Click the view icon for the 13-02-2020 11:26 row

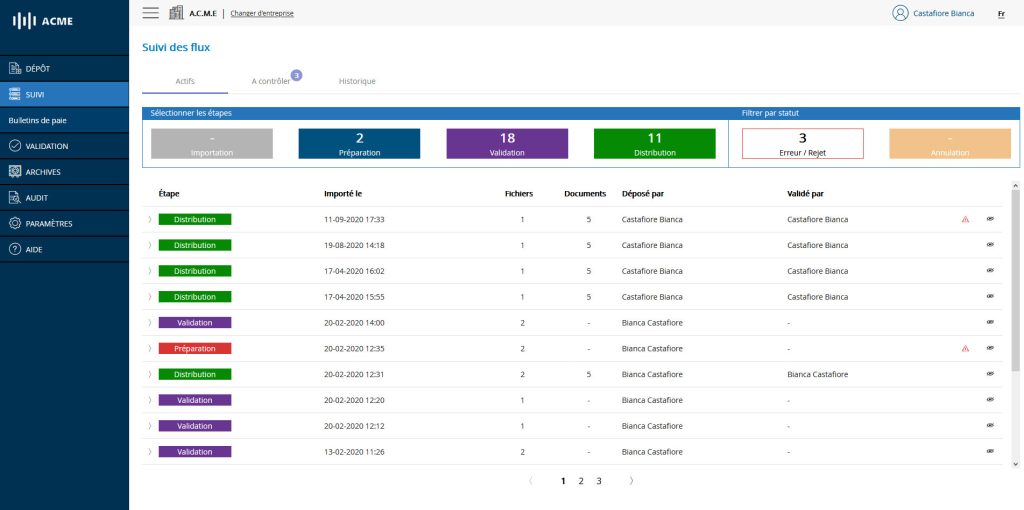pos(990,452)
